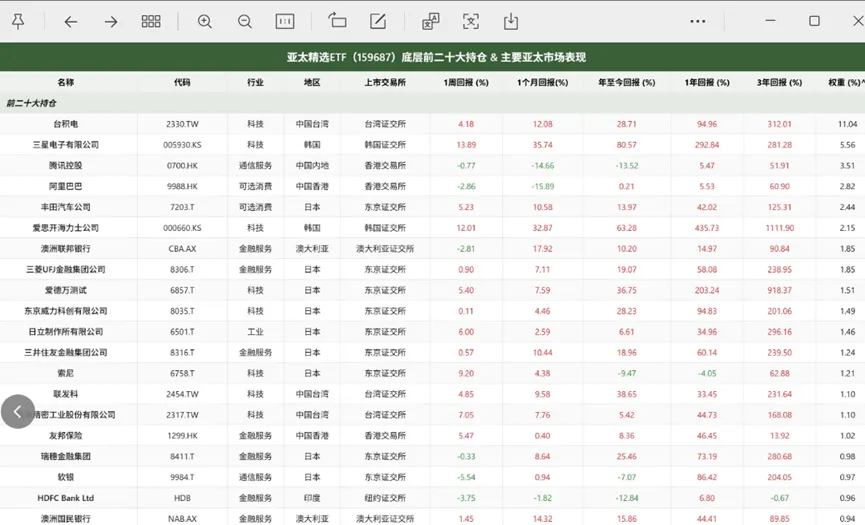Click the 三星电子有限公司 row name
Image resolution: width=865 pixels, height=525 pixels.
(x=66, y=144)
